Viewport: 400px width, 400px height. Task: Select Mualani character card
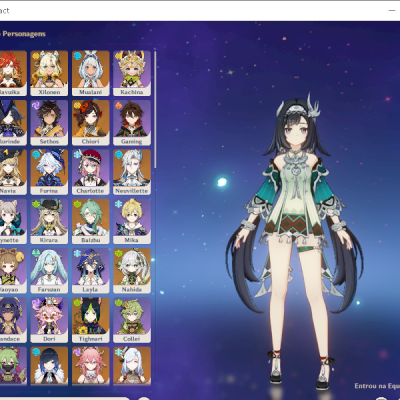(90, 73)
